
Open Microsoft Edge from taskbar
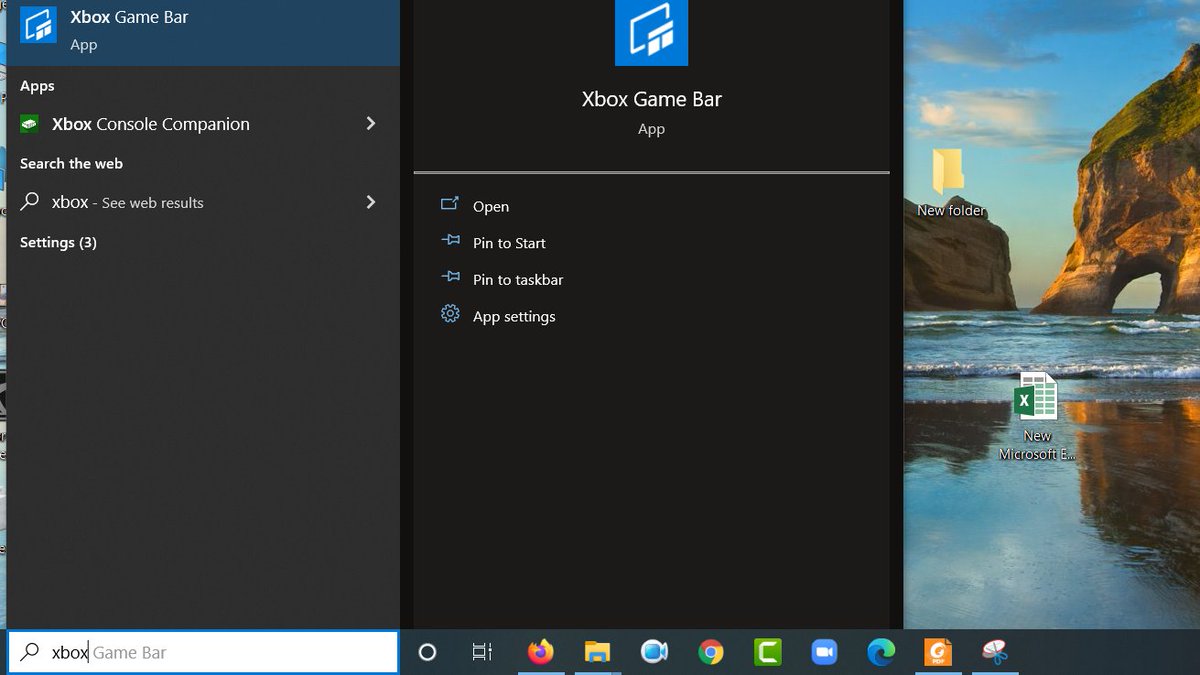point(881,652)
